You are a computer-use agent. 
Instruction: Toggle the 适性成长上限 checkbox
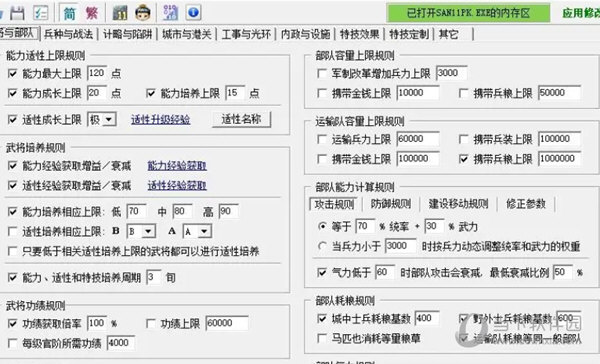[12, 119]
